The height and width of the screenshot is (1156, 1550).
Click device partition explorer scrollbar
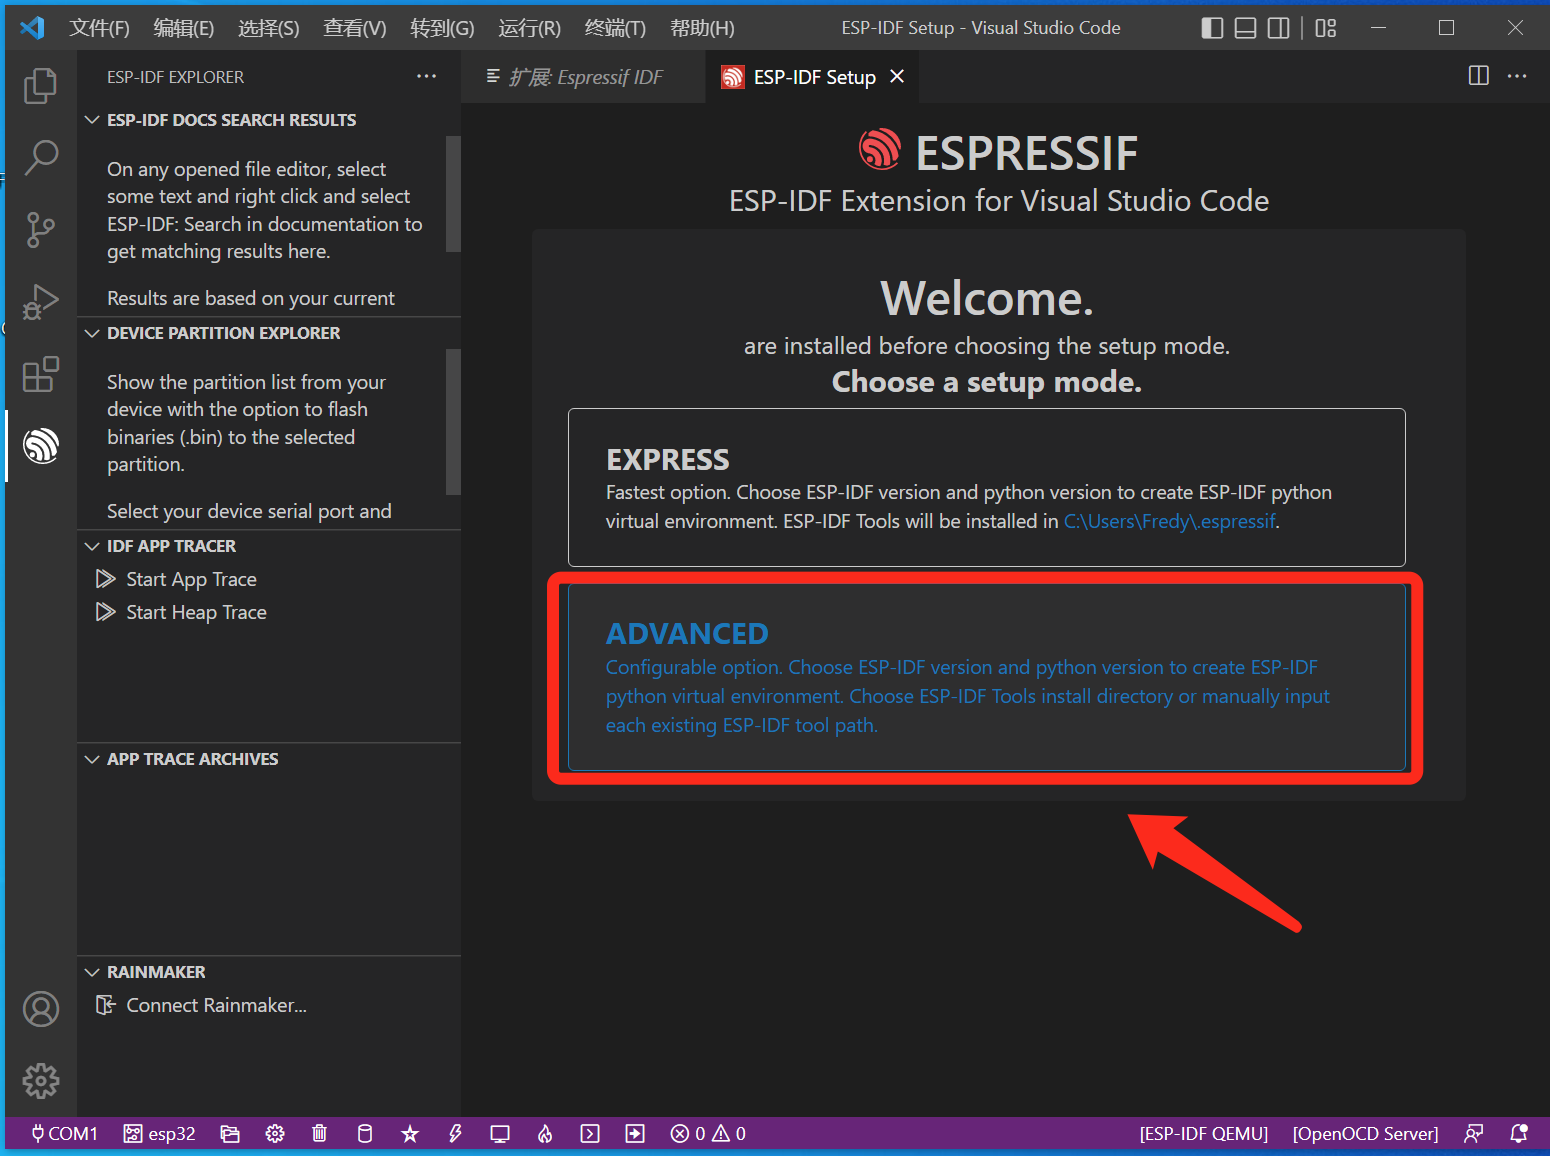point(453,422)
